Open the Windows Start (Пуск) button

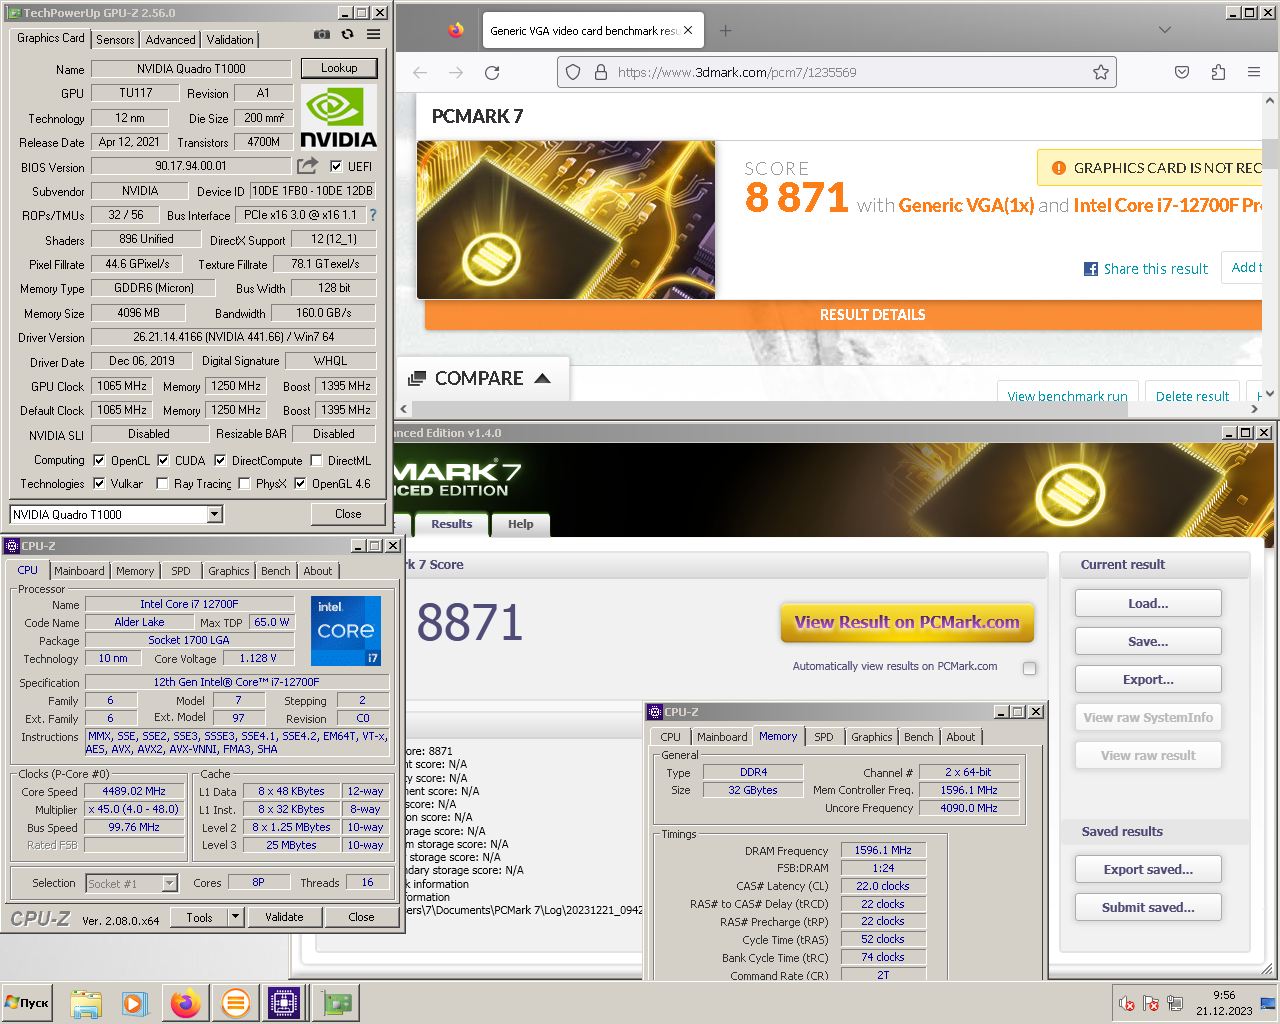point(27,1003)
